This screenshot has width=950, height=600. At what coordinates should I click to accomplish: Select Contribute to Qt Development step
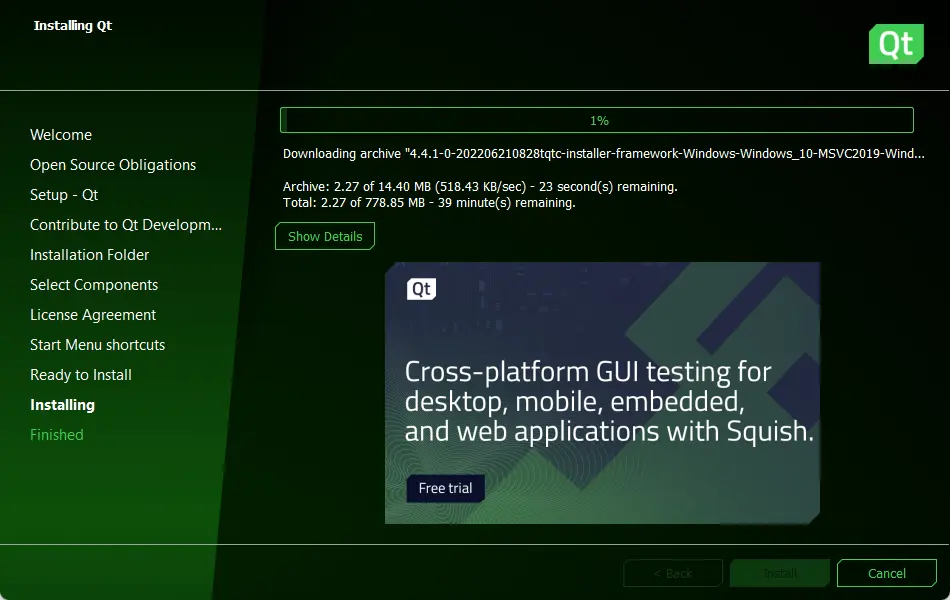[x=126, y=225]
